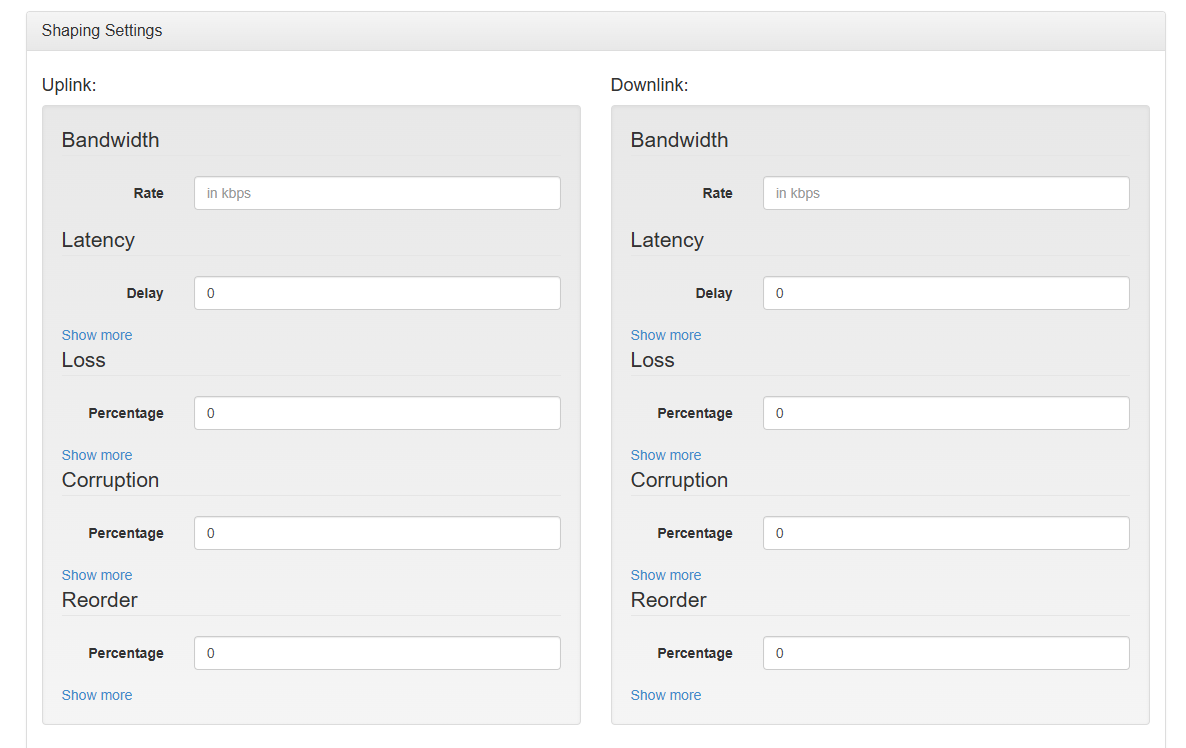Image resolution: width=1186 pixels, height=748 pixels.
Task: Show more Downlink Loss options
Action: point(666,455)
